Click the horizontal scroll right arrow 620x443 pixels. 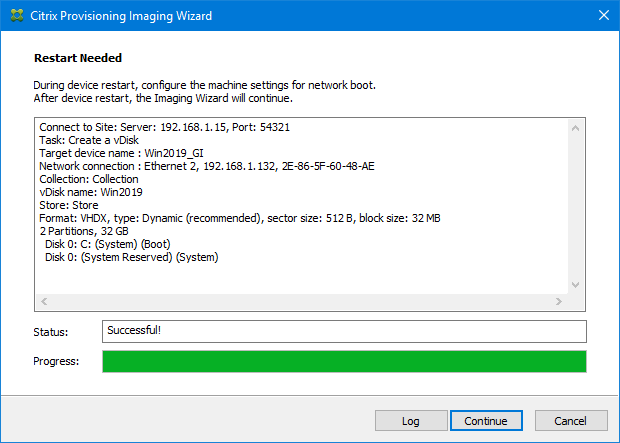pyautogui.click(x=559, y=301)
